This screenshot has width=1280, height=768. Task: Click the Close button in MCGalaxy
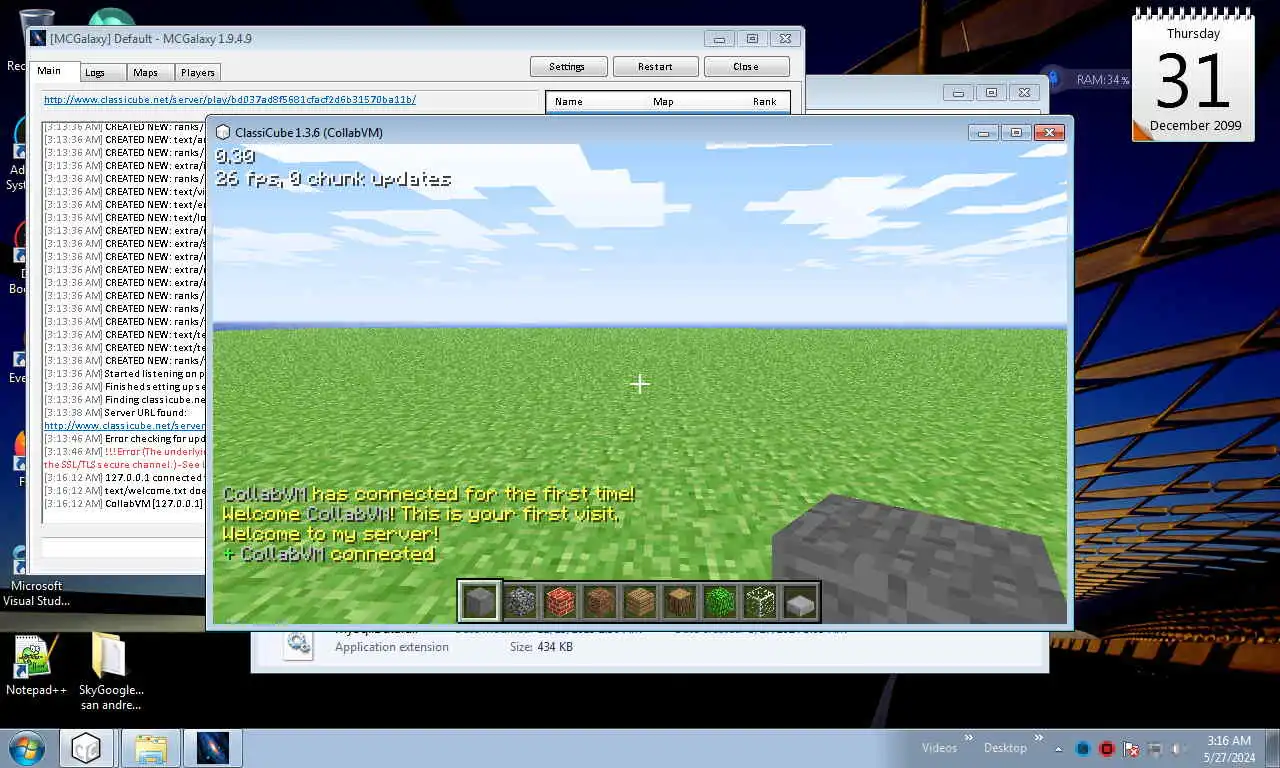746,66
